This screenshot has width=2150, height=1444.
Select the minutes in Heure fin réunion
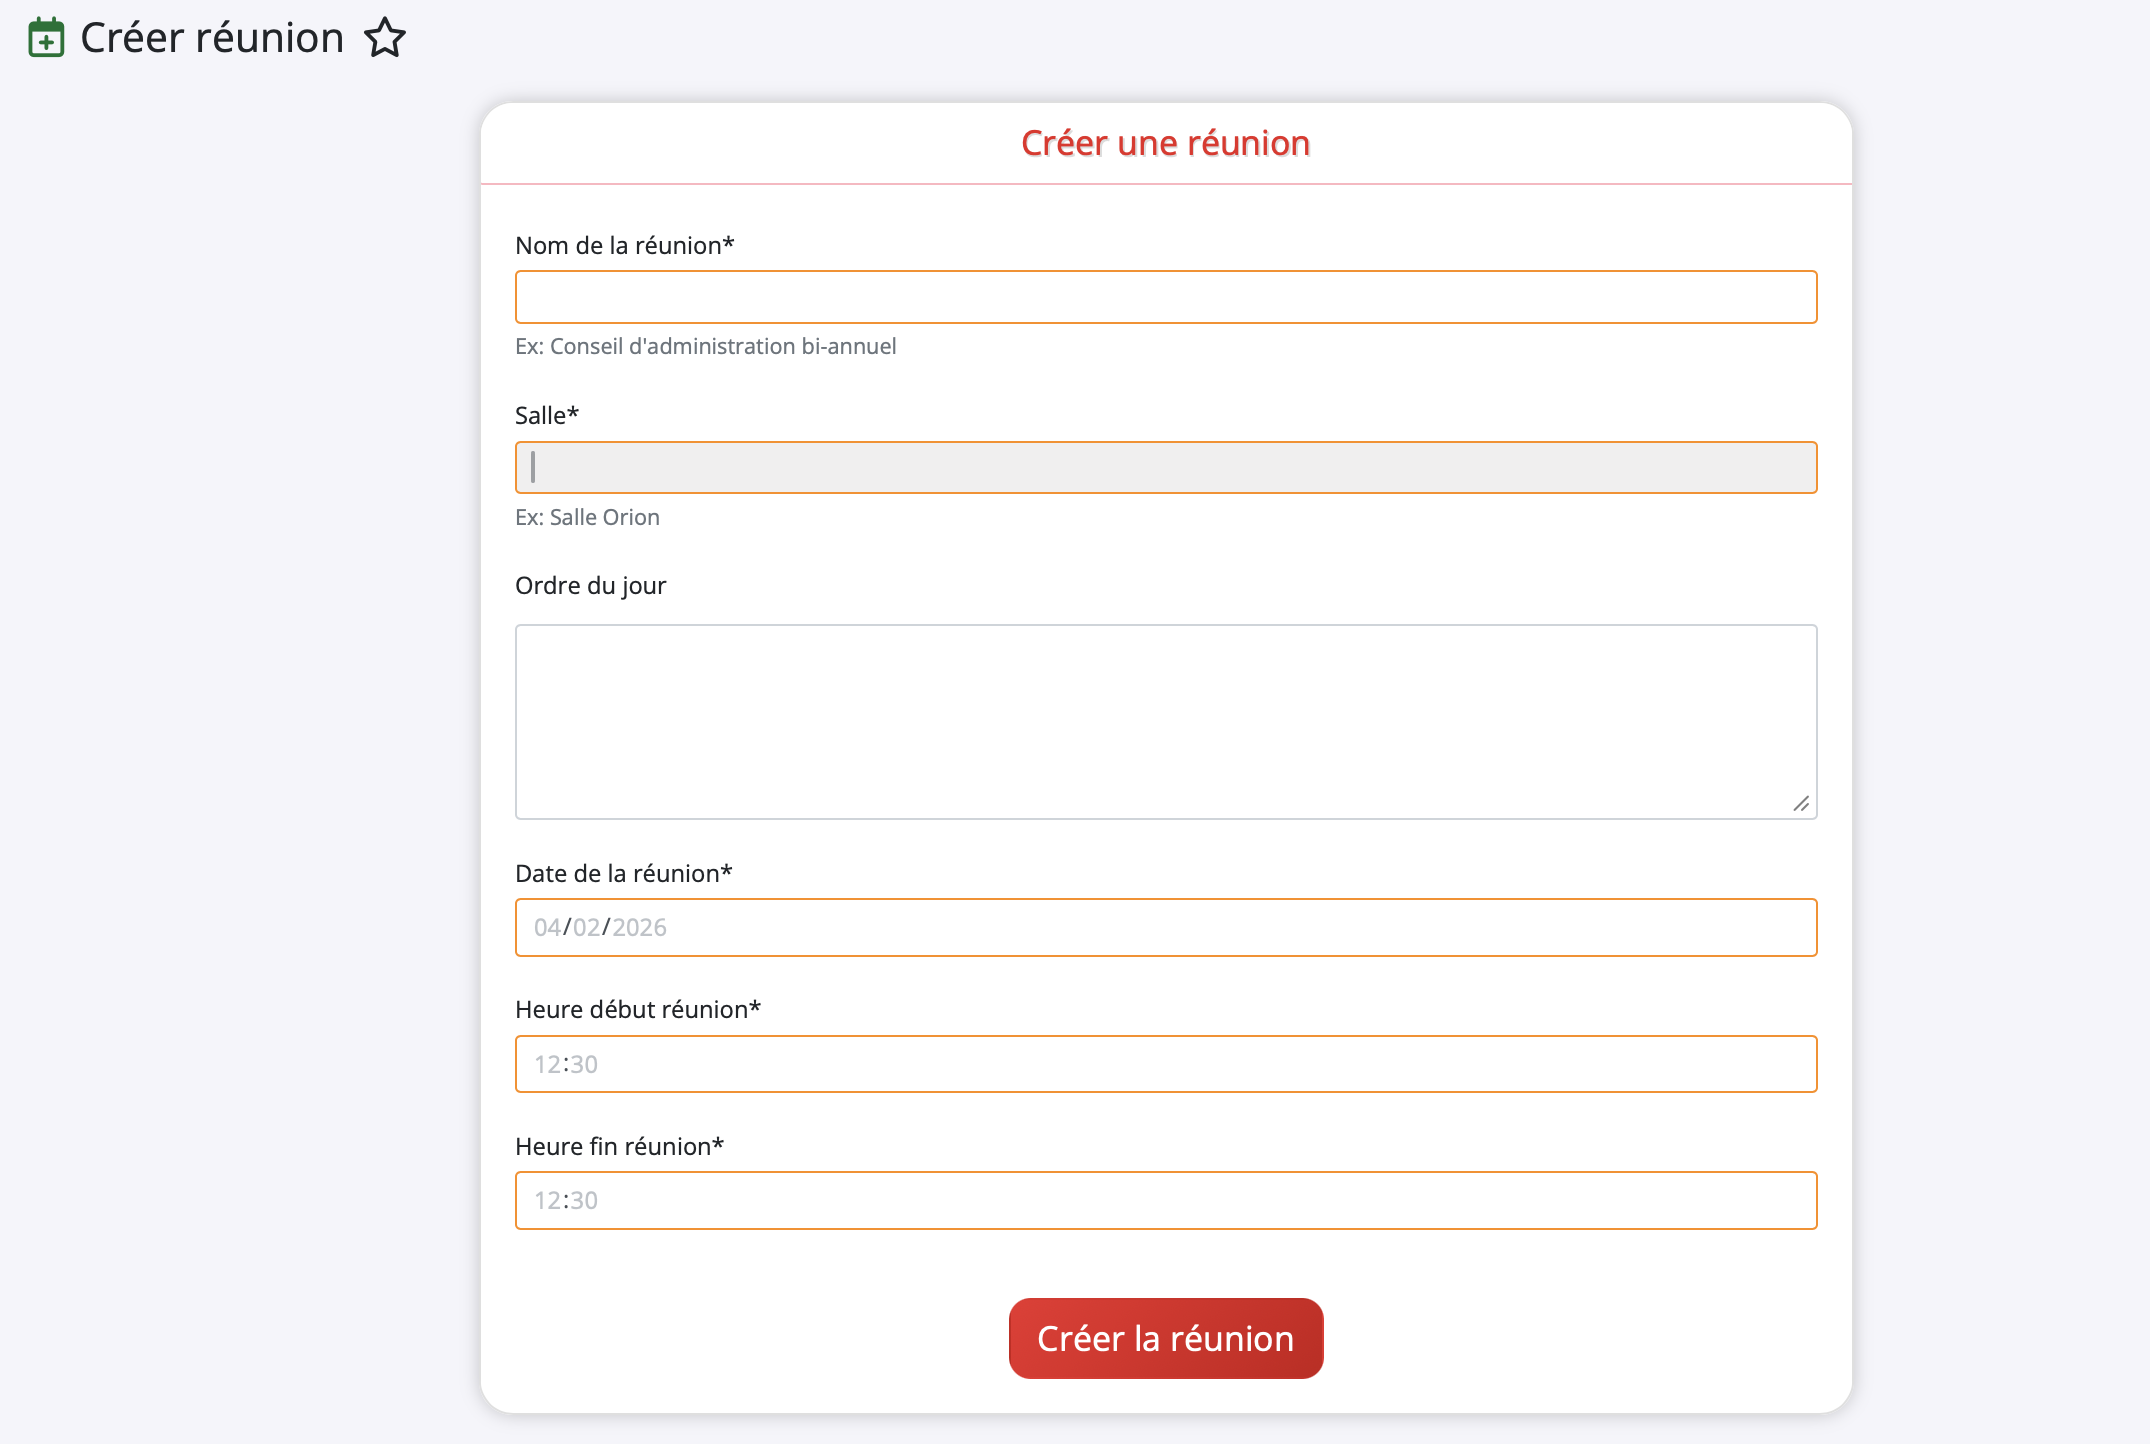[x=584, y=1201]
